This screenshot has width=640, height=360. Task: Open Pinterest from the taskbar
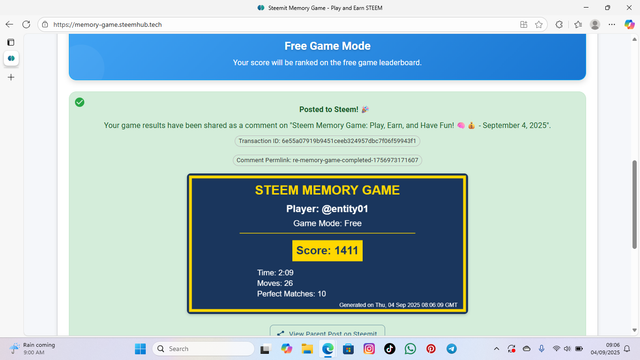(x=431, y=349)
